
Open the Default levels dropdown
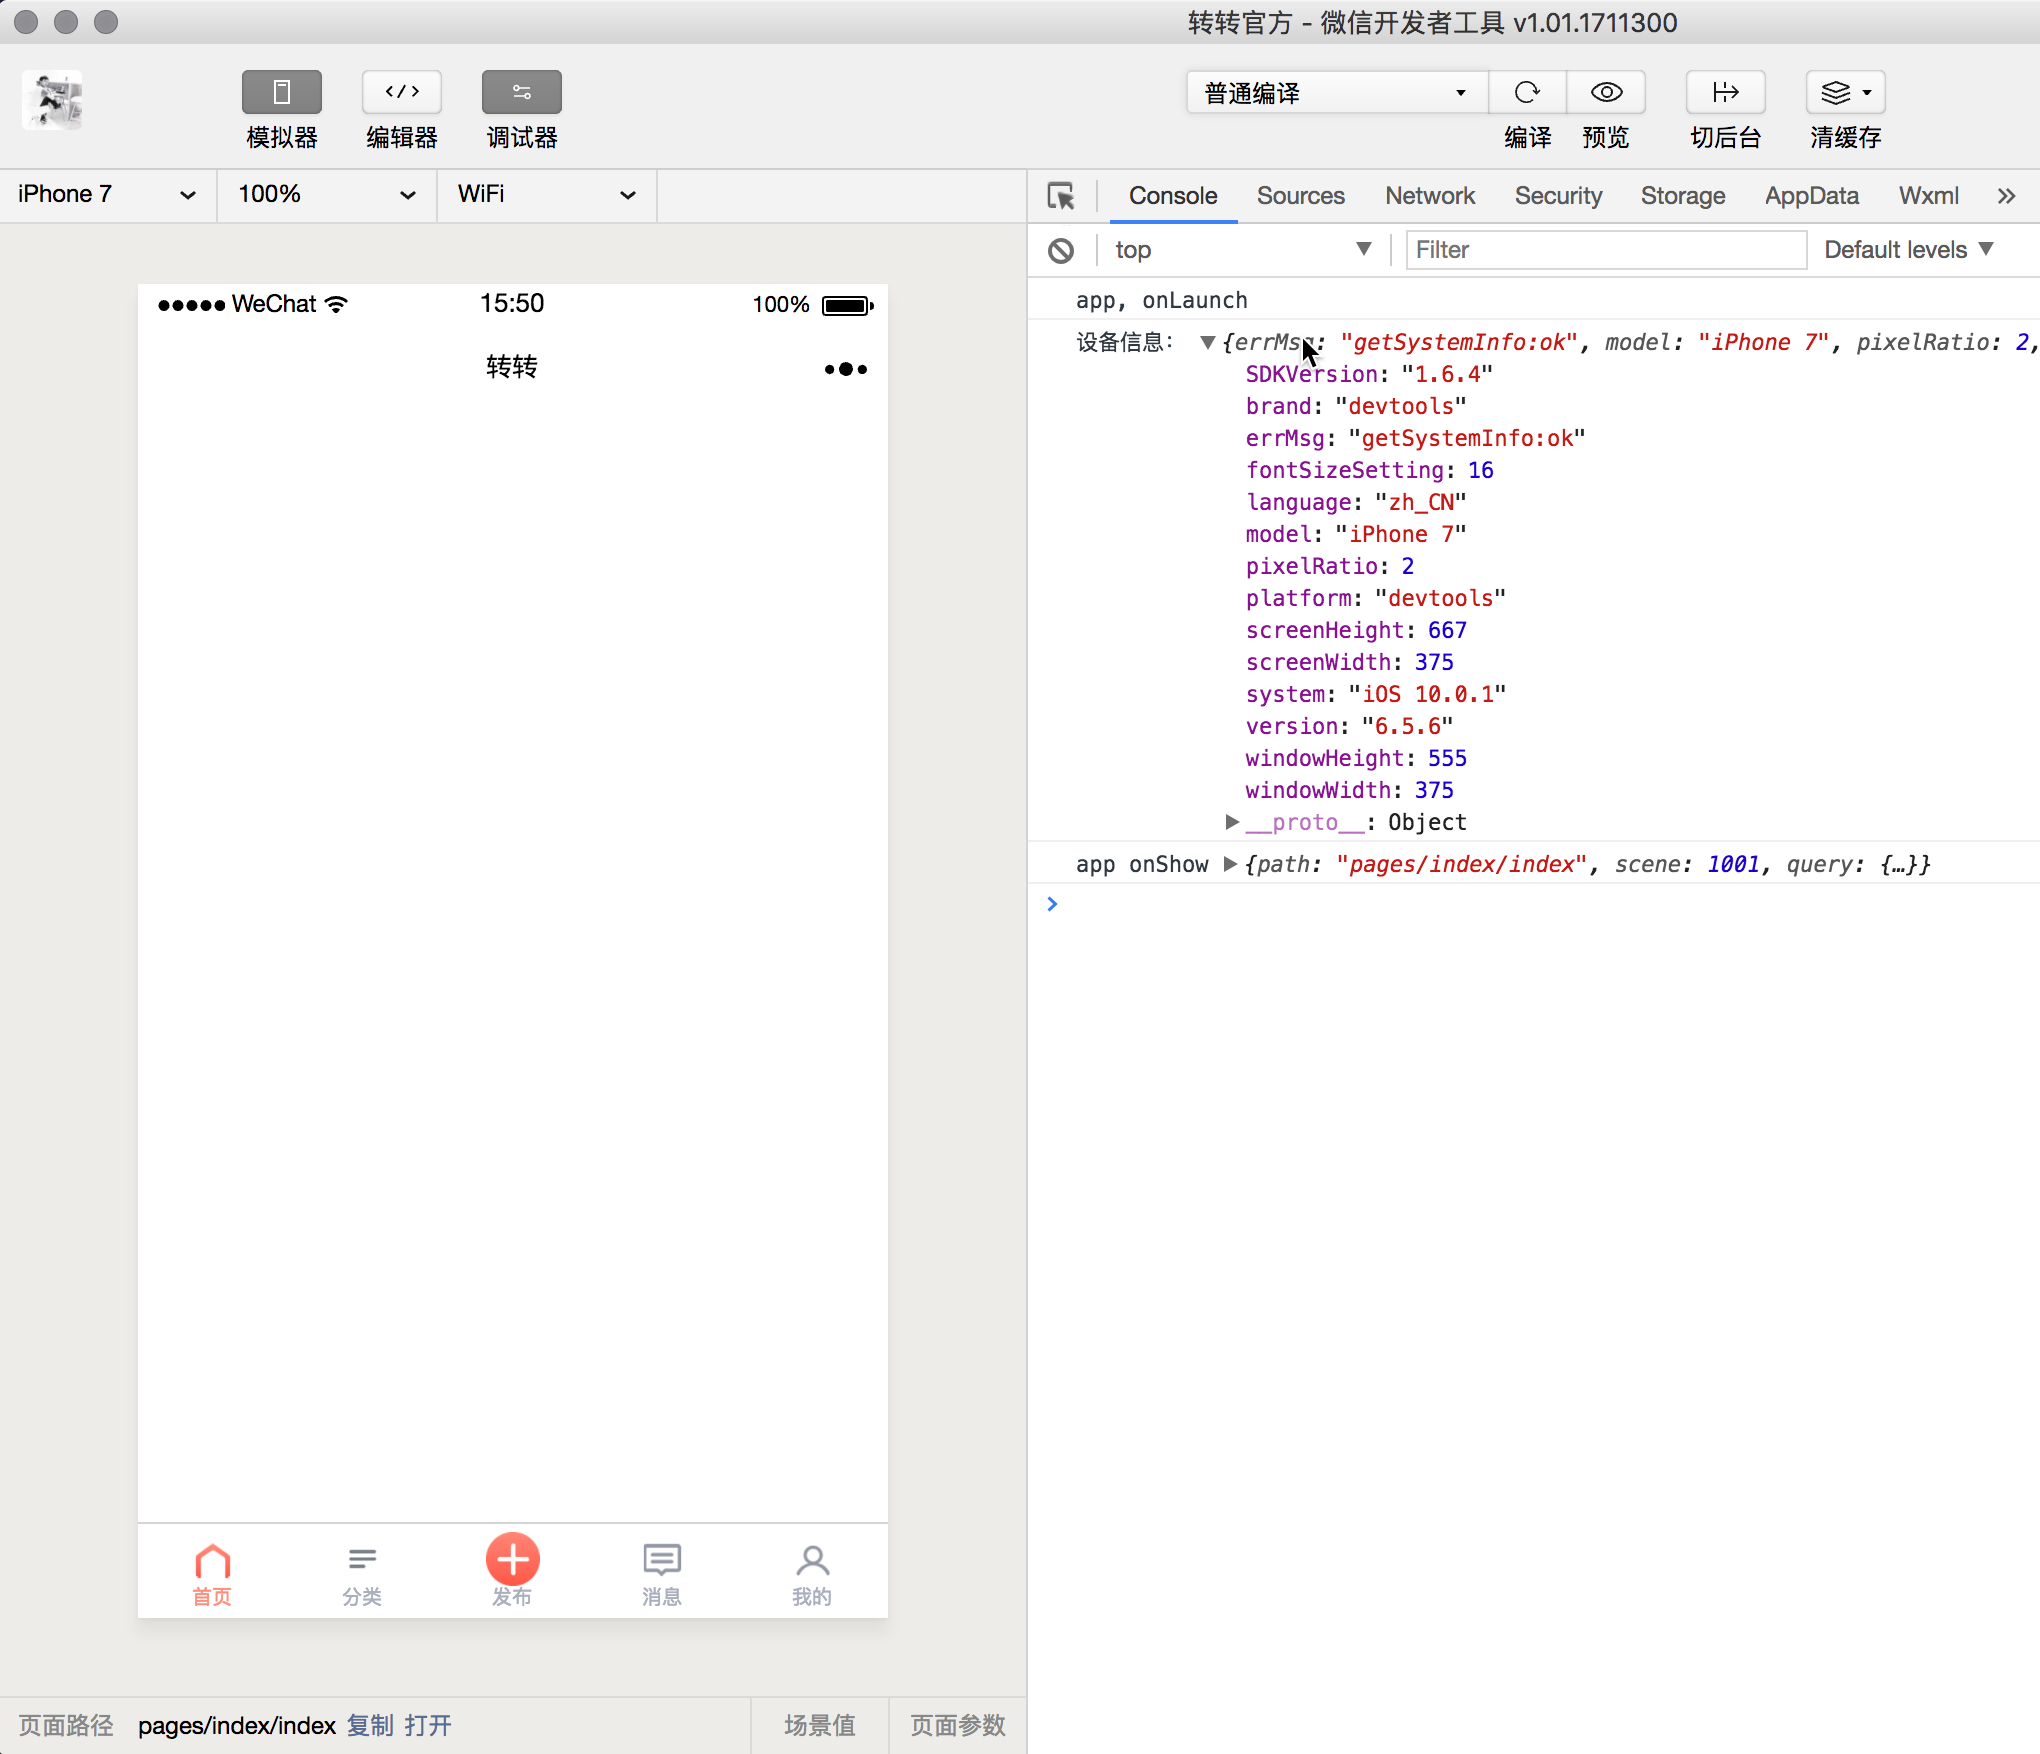pyautogui.click(x=1908, y=250)
